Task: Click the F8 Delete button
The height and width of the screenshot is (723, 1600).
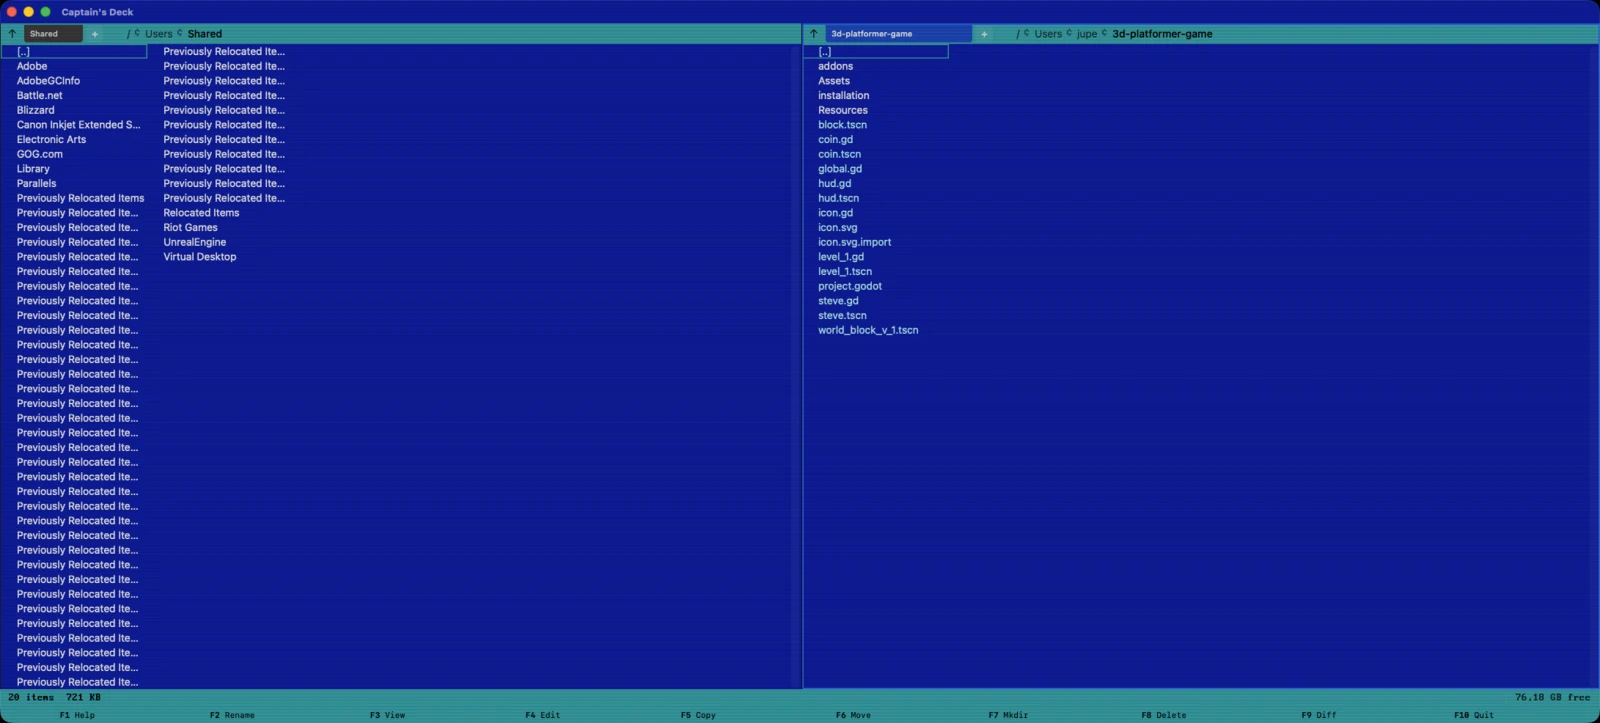Action: click(1164, 715)
